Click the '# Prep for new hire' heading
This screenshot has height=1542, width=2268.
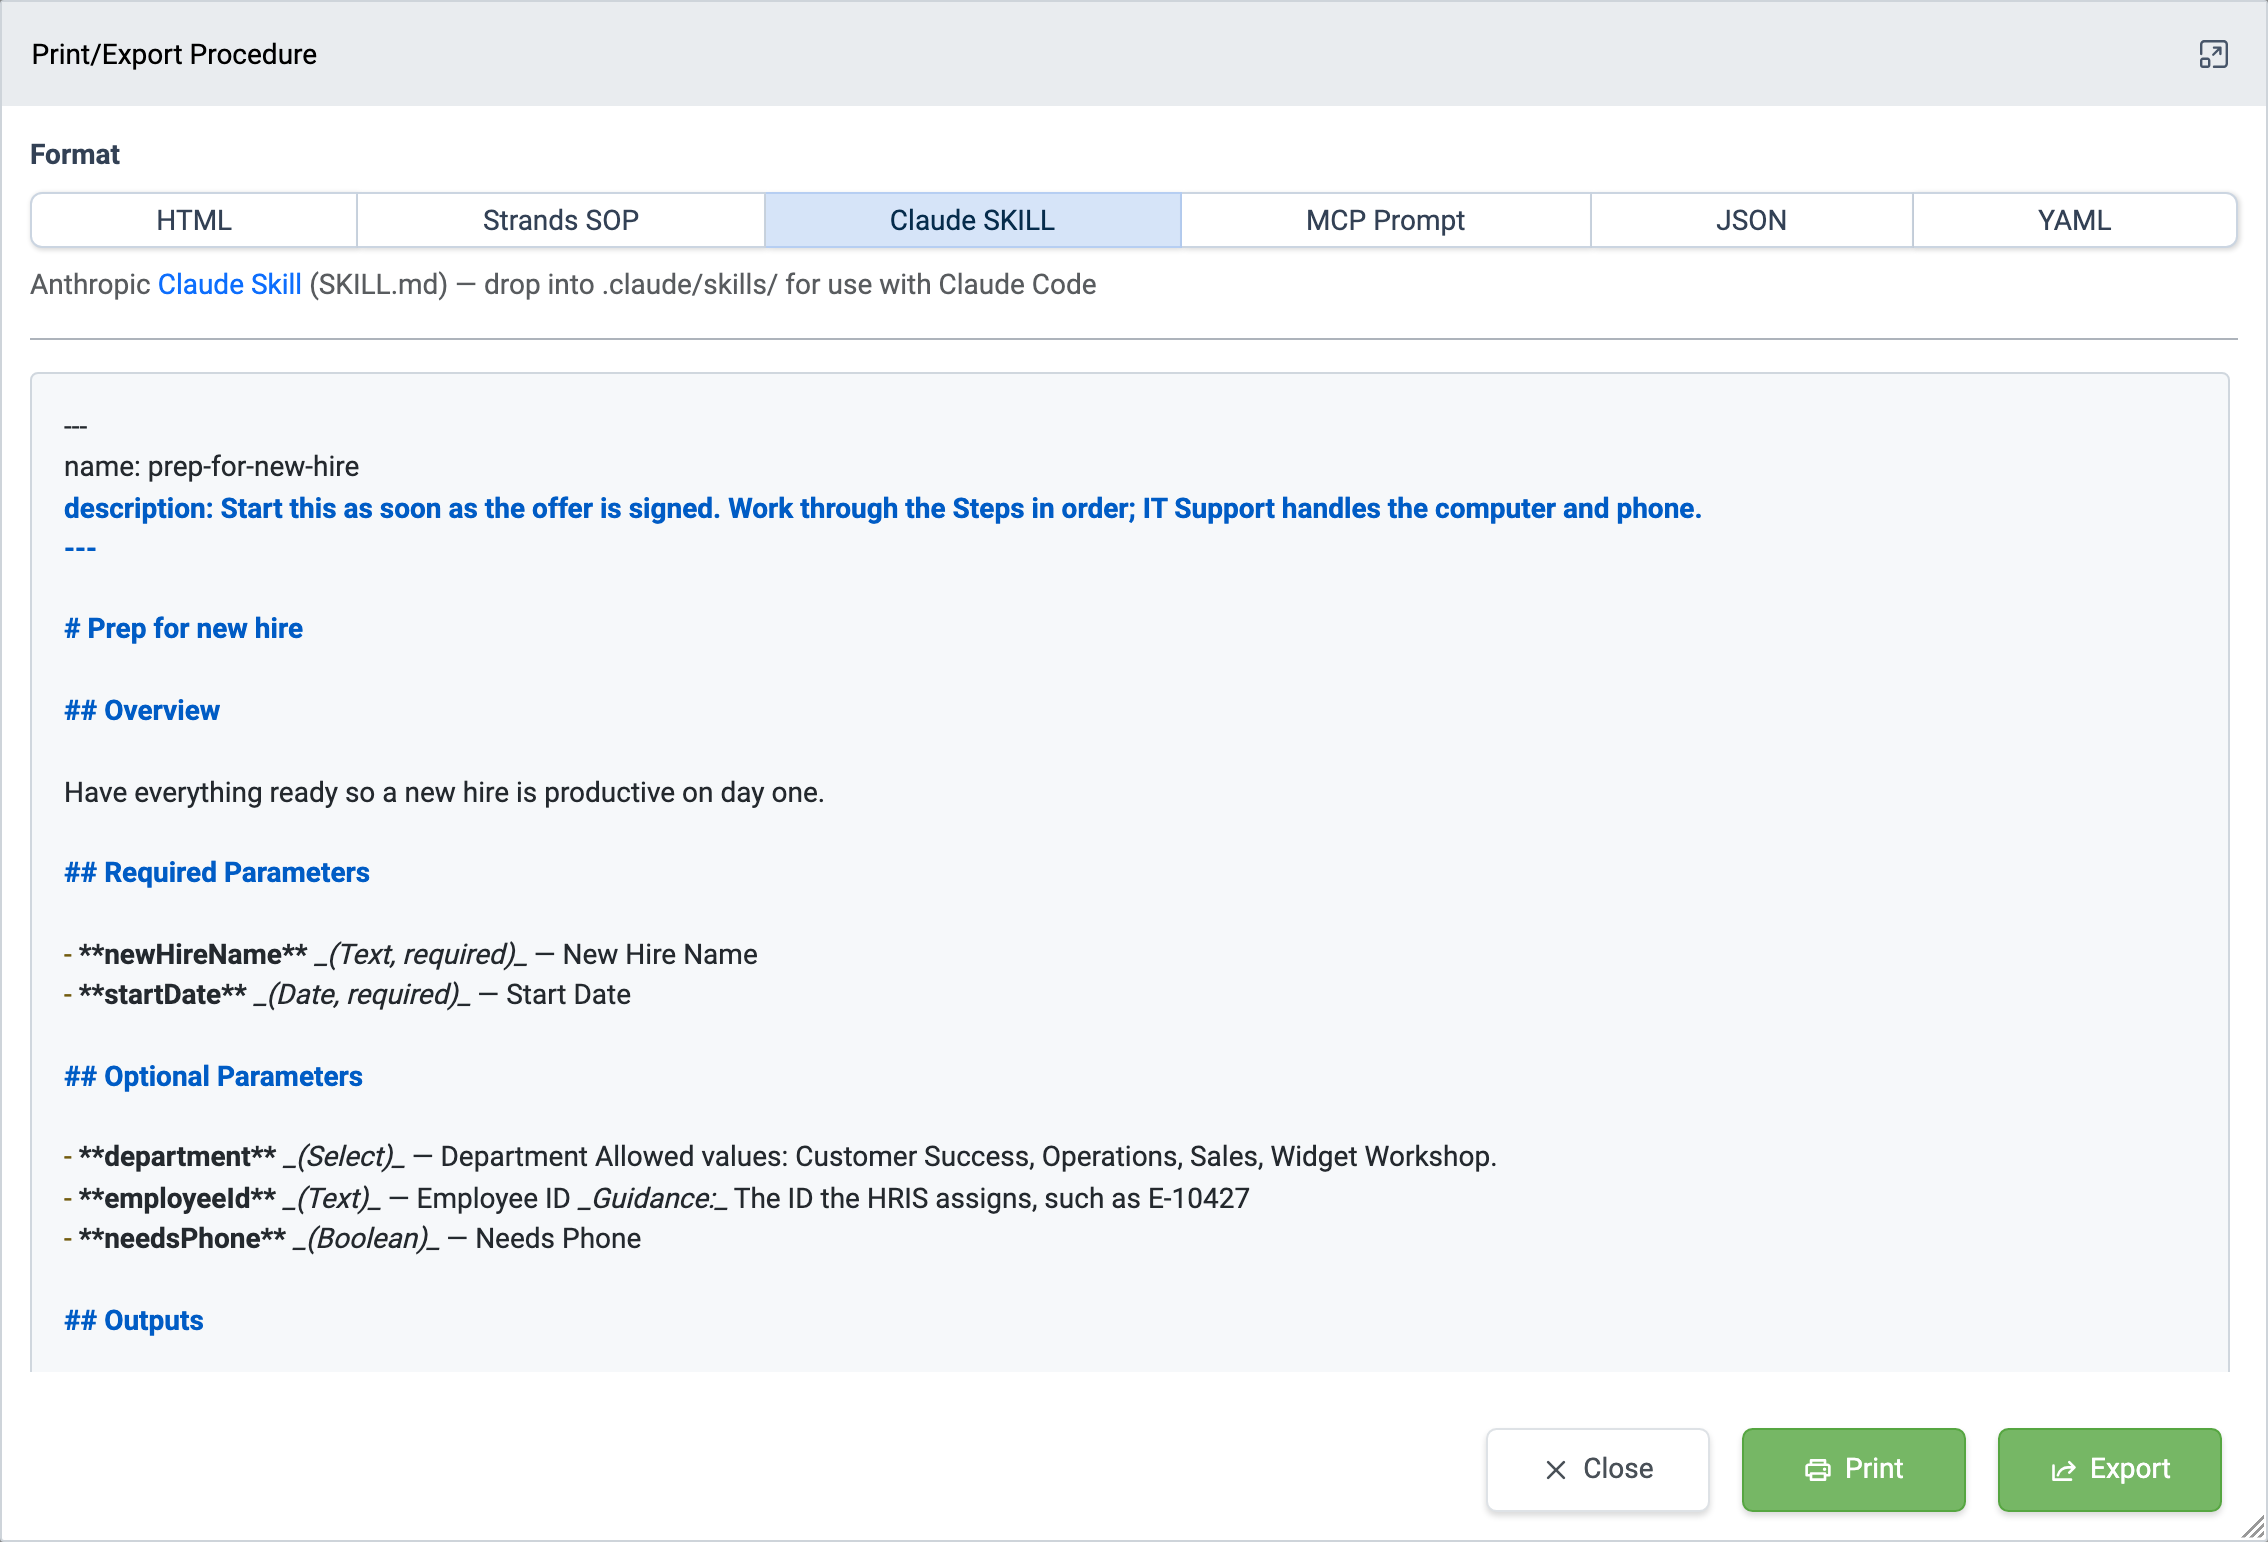point(184,628)
